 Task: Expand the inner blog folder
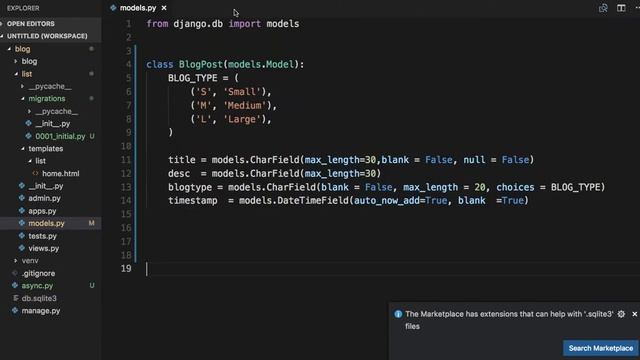click(29, 61)
